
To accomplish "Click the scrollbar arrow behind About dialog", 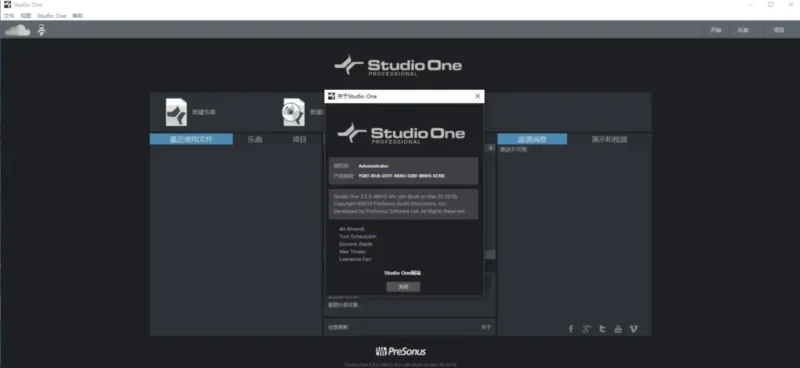I will [491, 148].
